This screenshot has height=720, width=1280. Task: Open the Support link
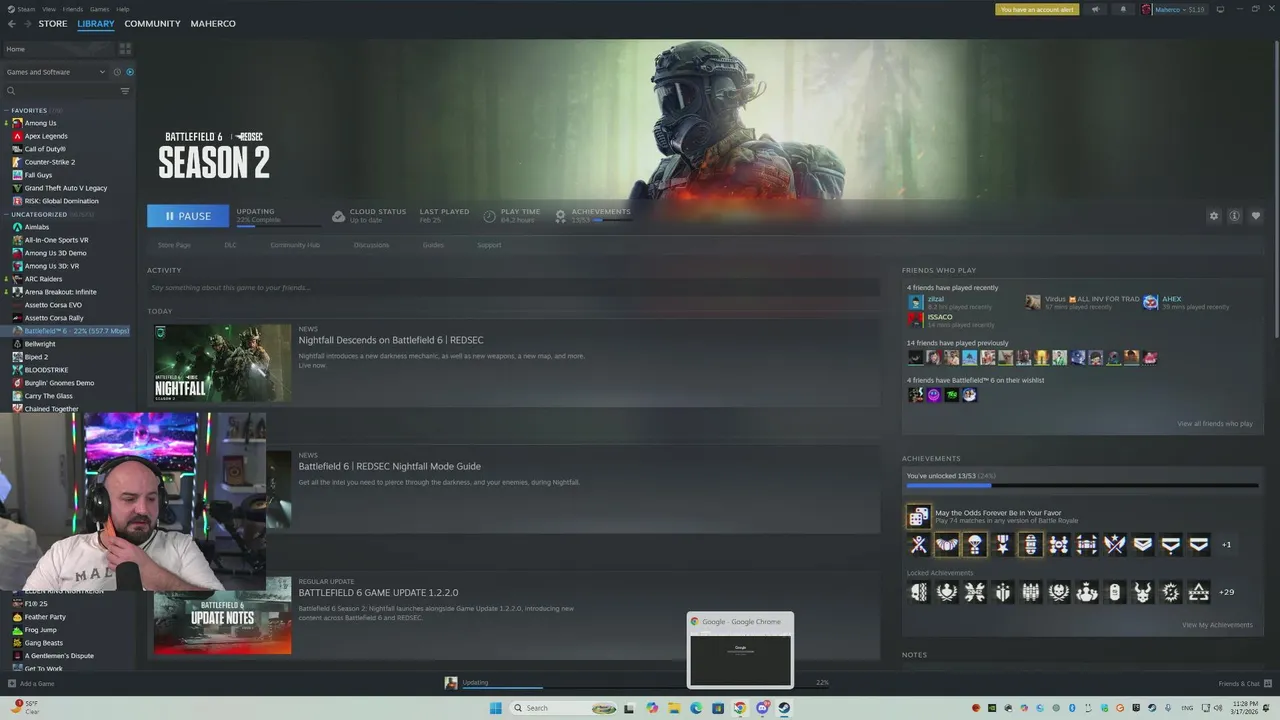(489, 245)
